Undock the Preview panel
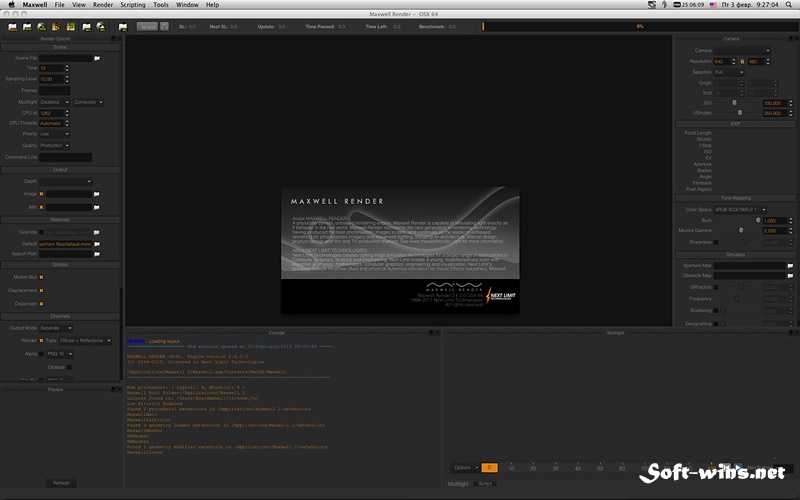The image size is (800, 500). tap(113, 389)
